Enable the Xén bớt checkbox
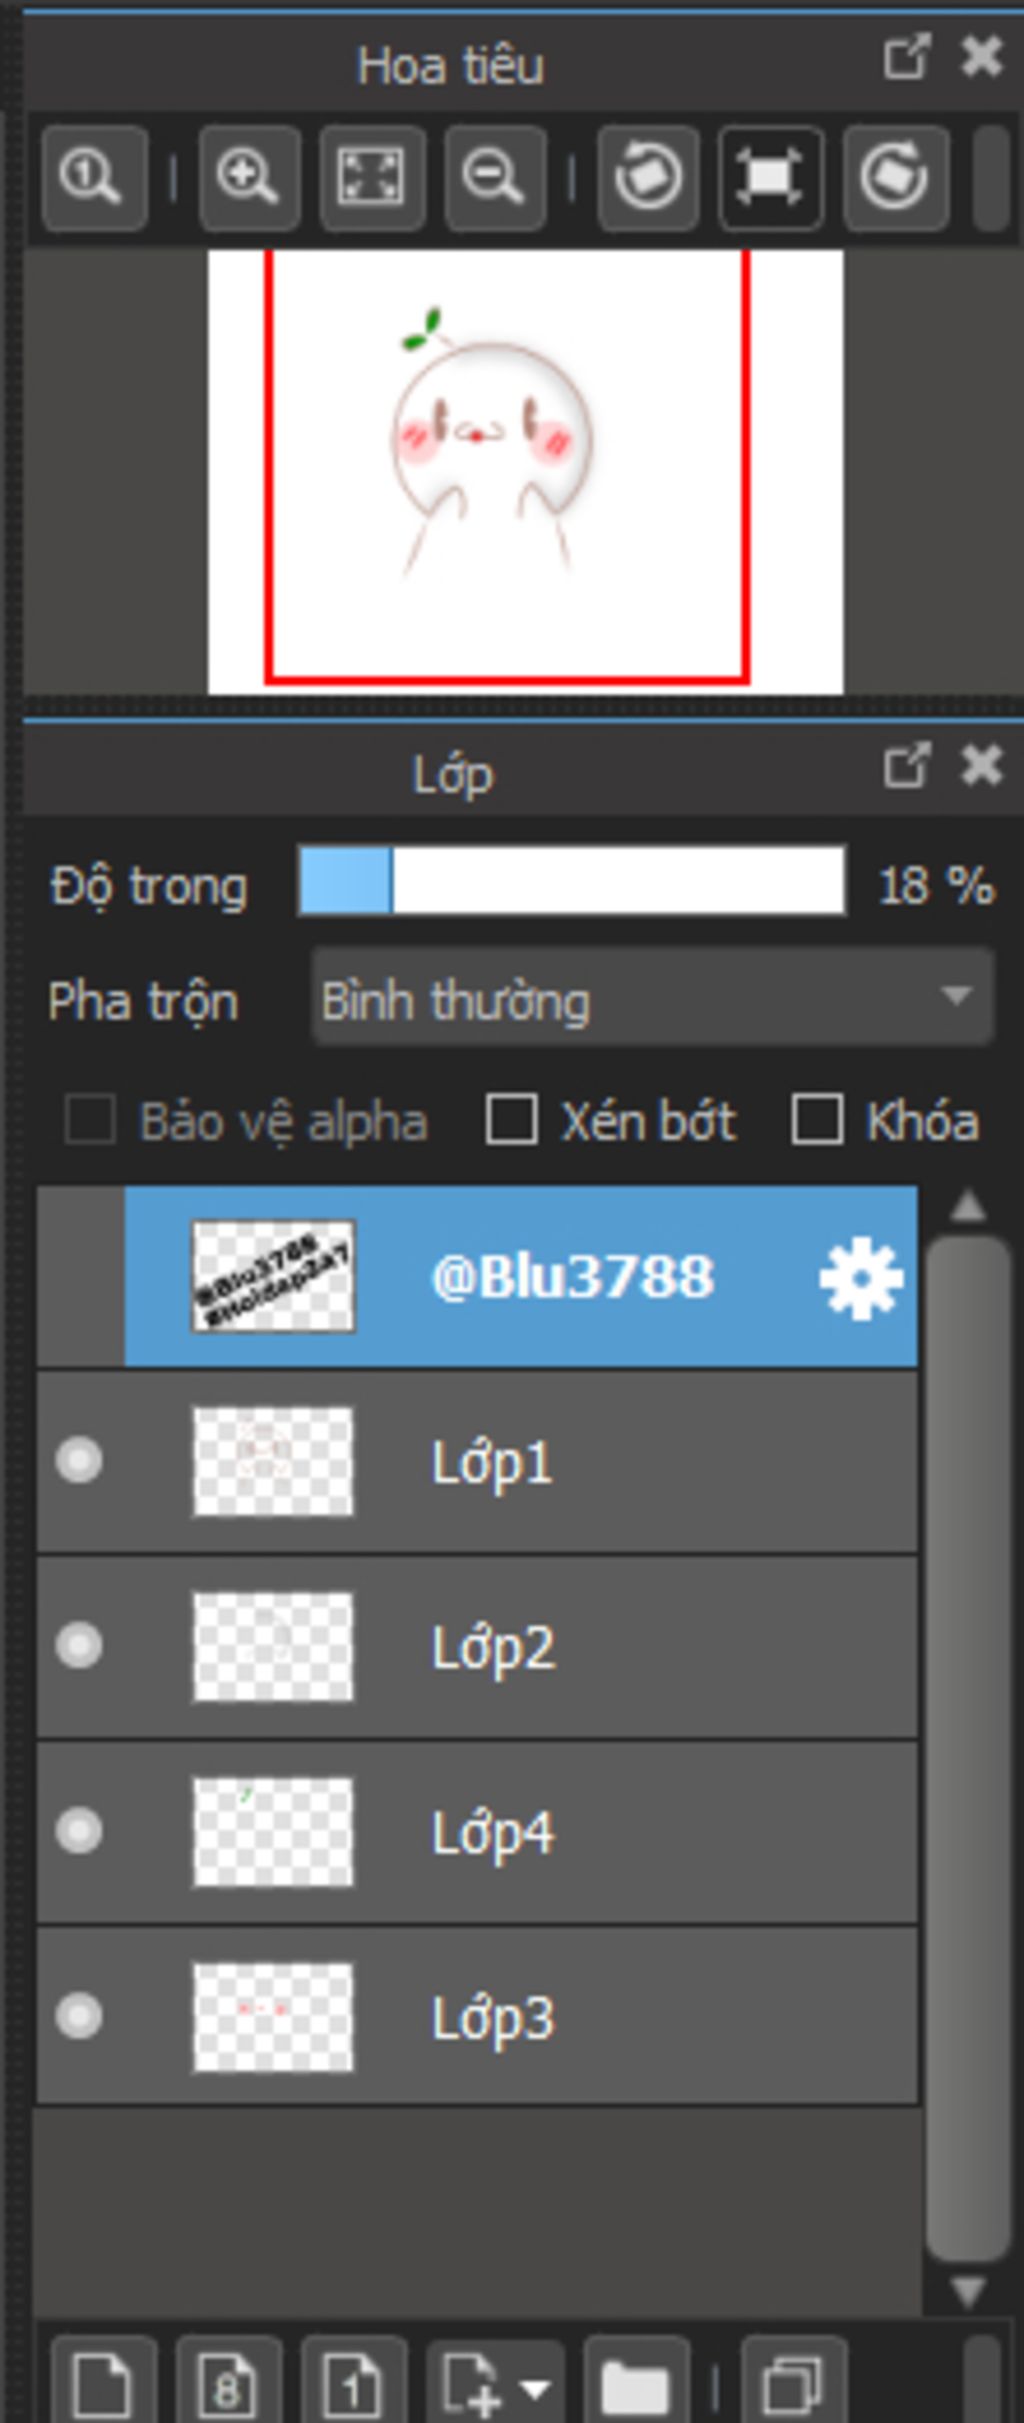Screen dimensions: 1024x2423 coord(511,1119)
